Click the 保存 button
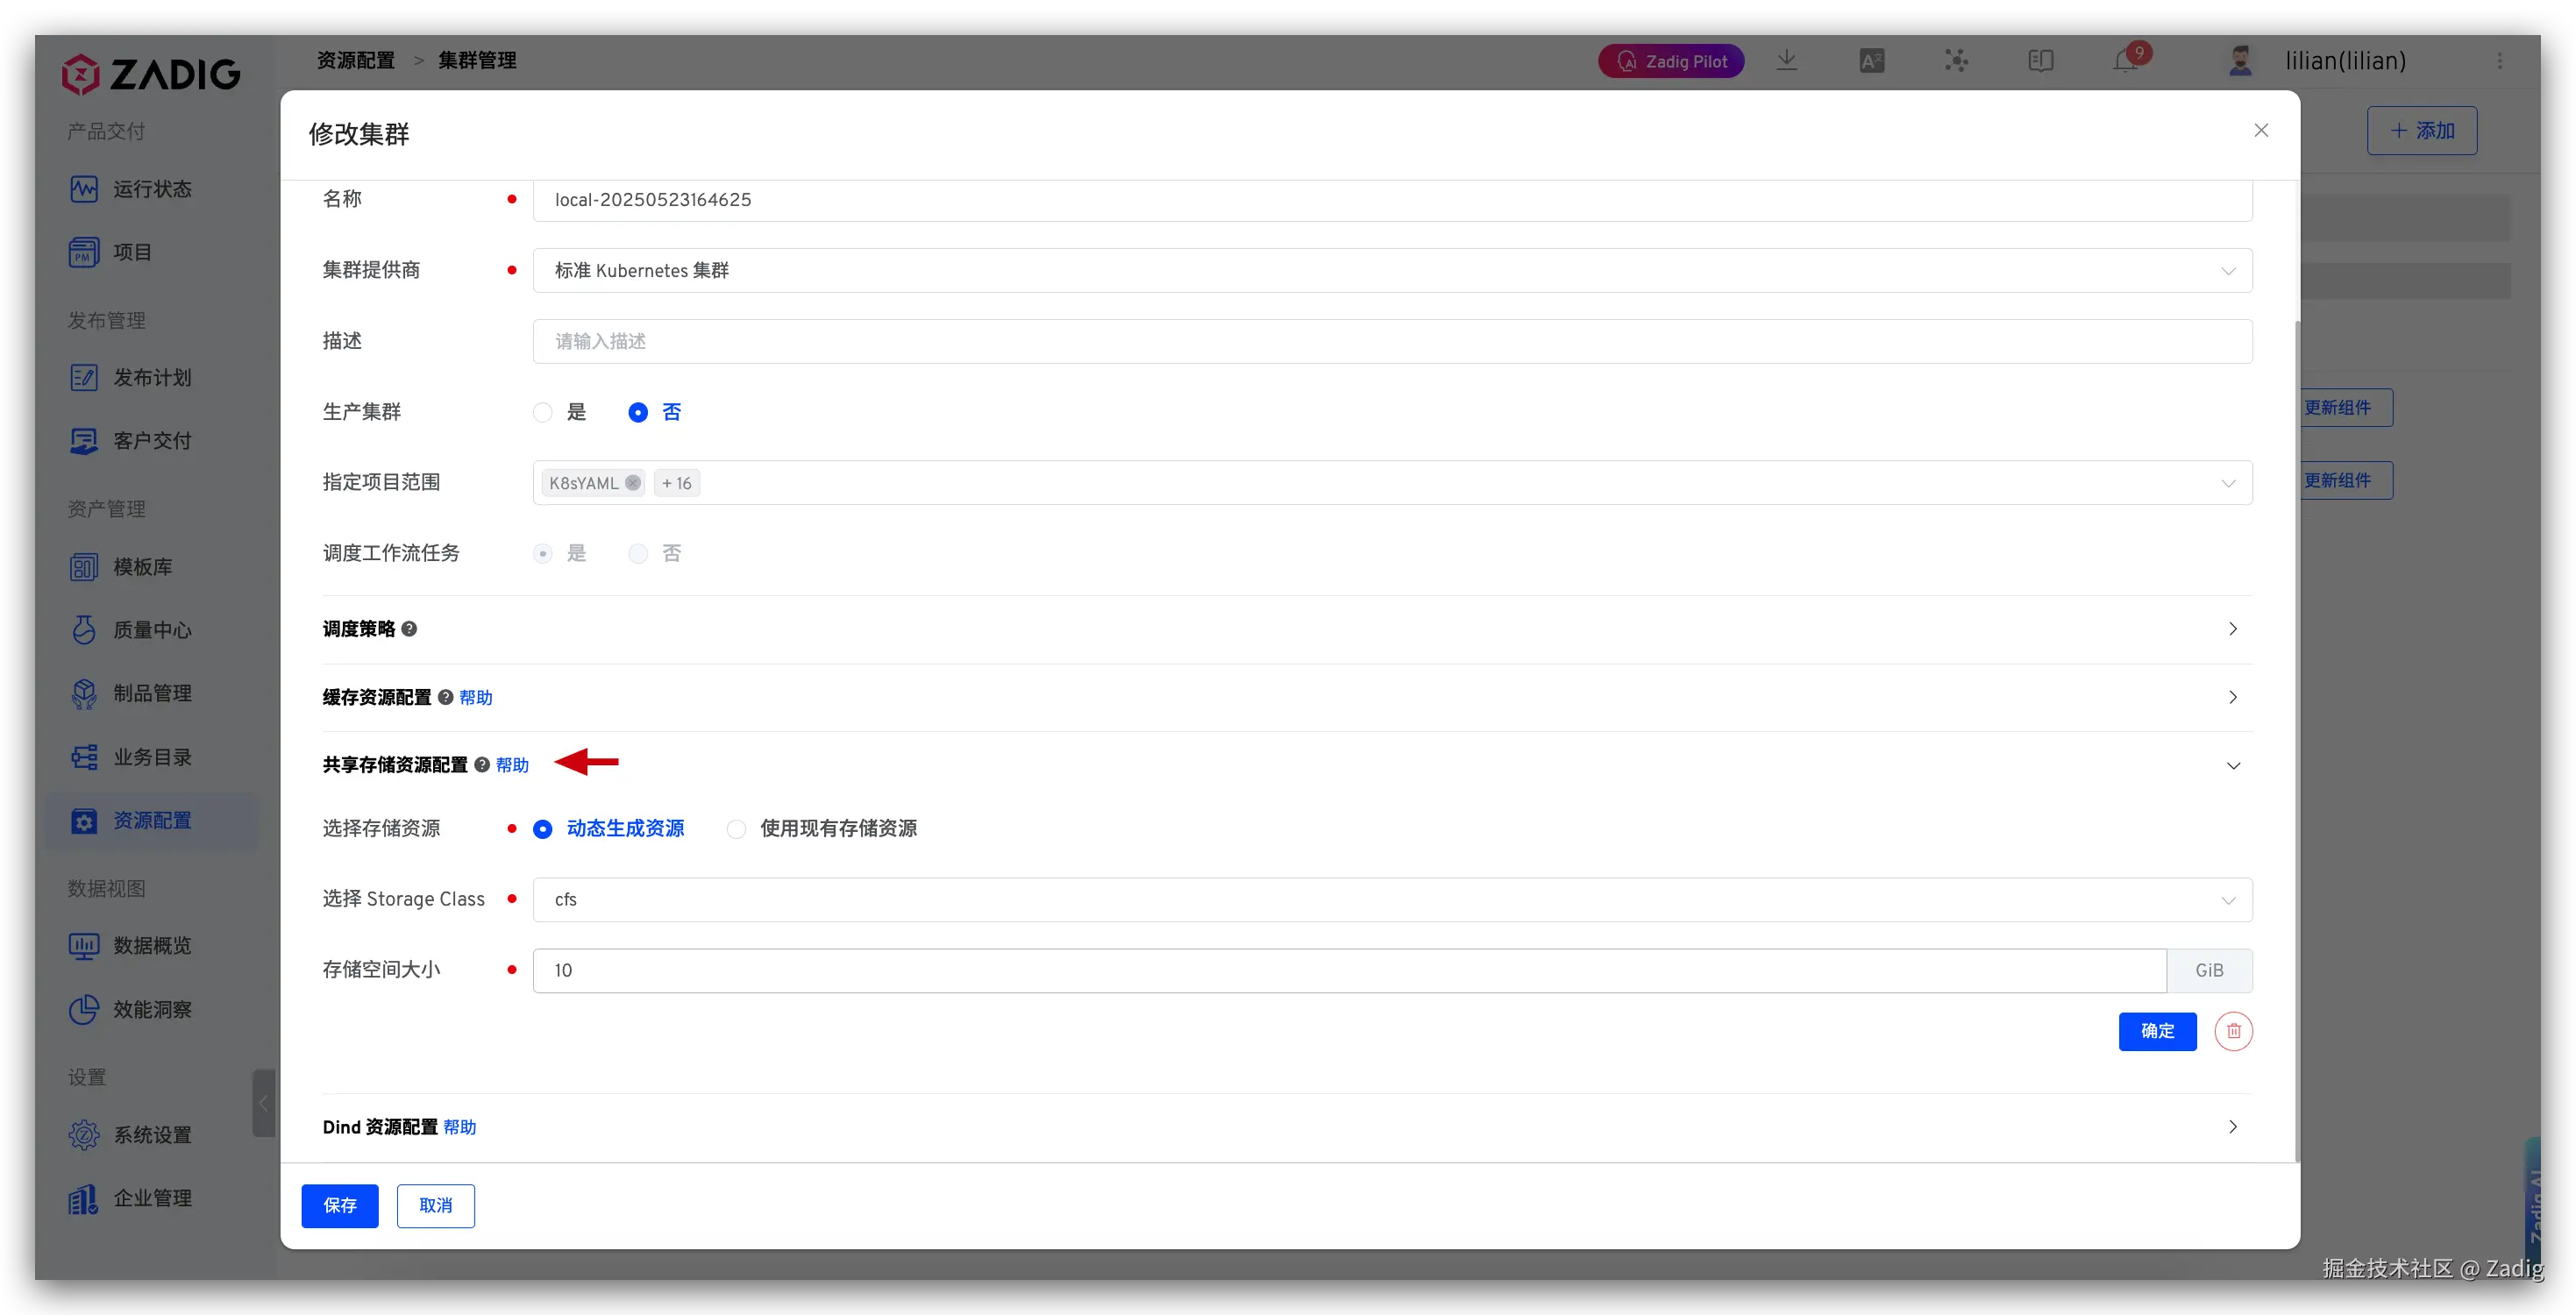The image size is (2576, 1315). tap(340, 1206)
